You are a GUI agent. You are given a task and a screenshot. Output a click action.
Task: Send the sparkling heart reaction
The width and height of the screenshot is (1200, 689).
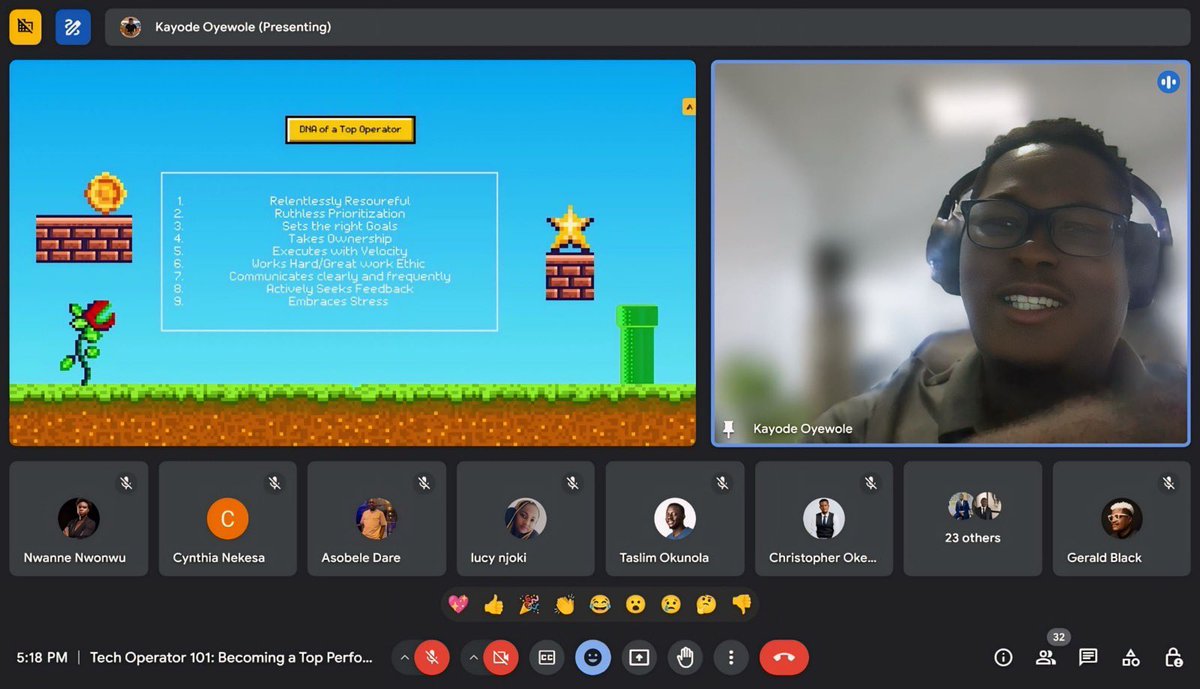458,604
